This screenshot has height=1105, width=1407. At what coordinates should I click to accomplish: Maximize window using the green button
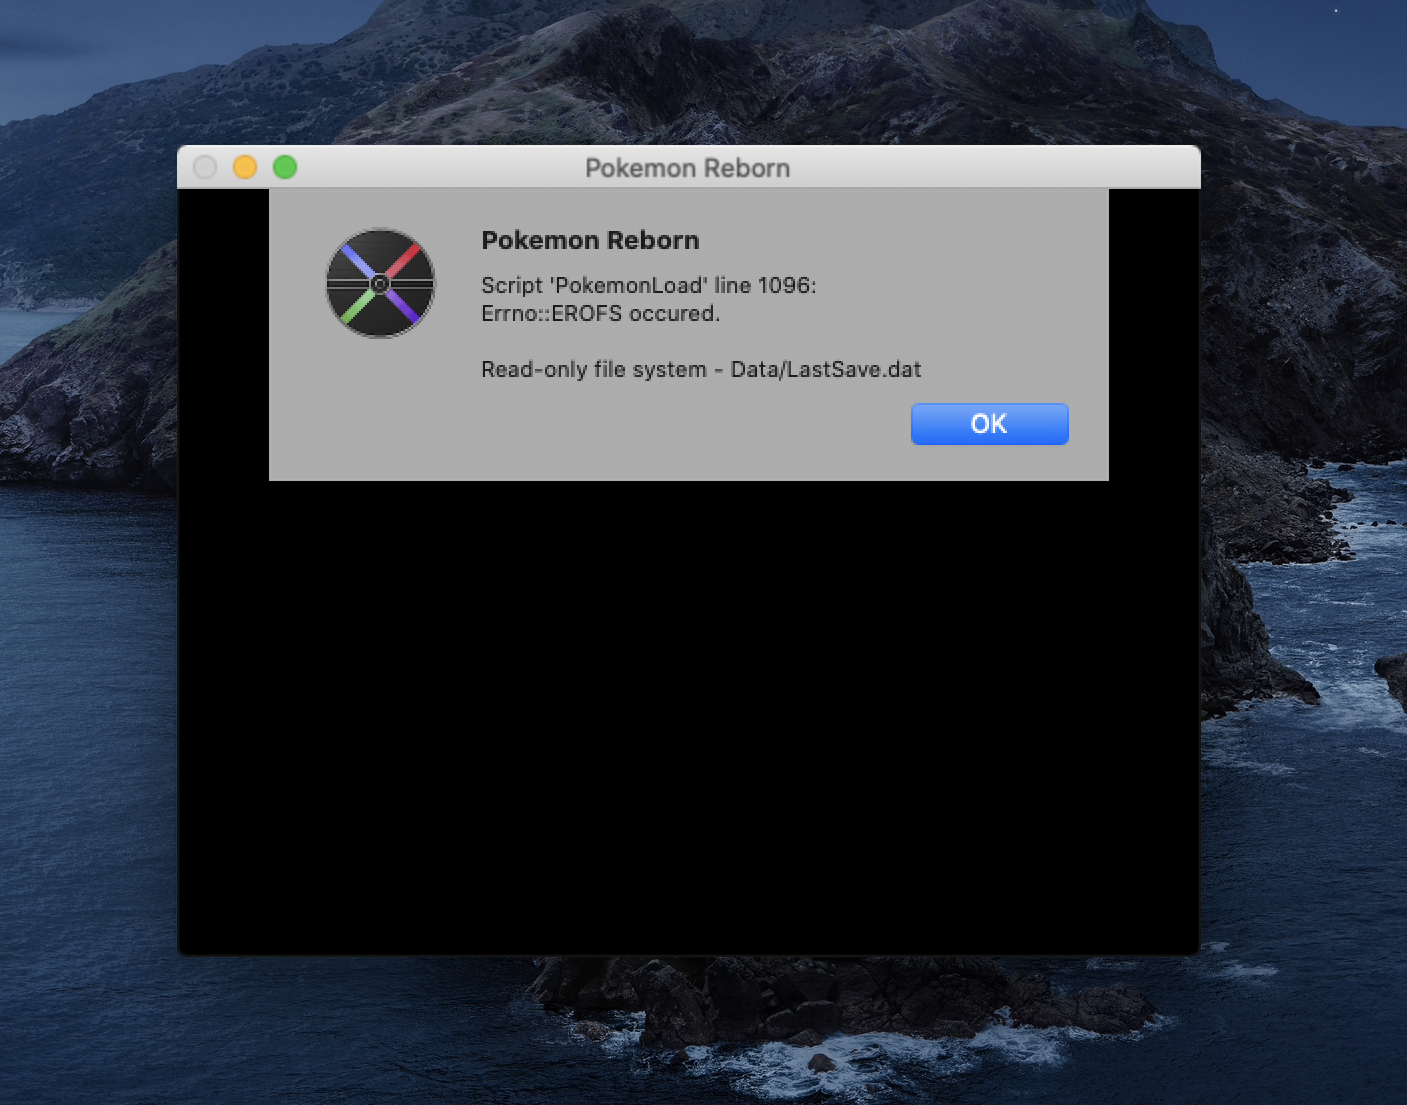point(285,167)
